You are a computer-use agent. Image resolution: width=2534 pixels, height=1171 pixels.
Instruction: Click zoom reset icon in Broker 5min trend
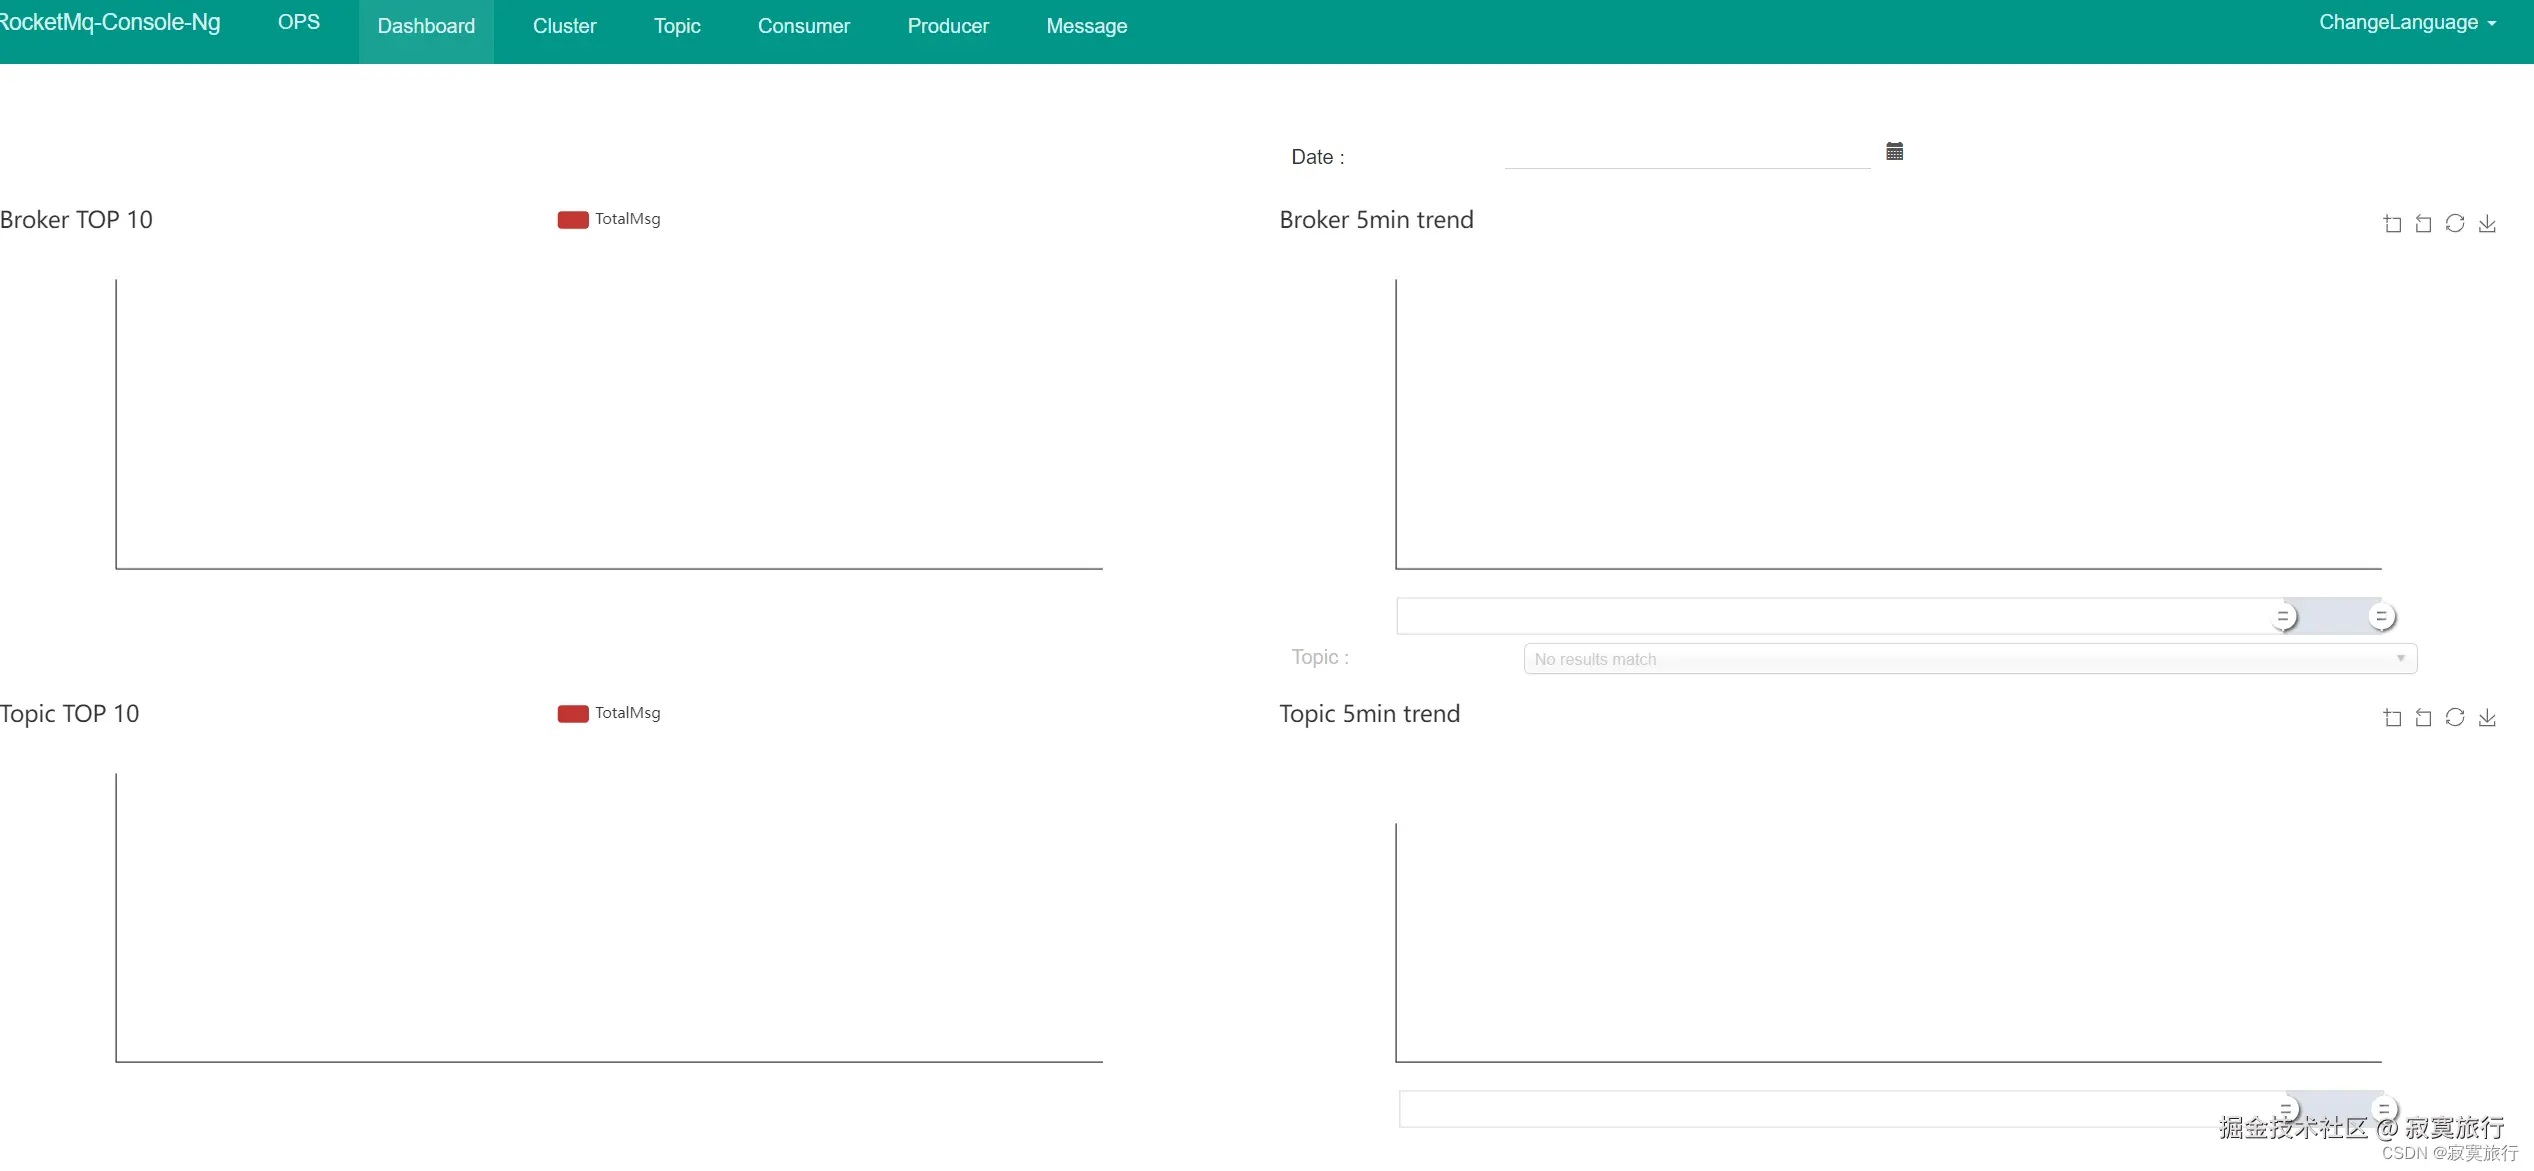point(2423,224)
